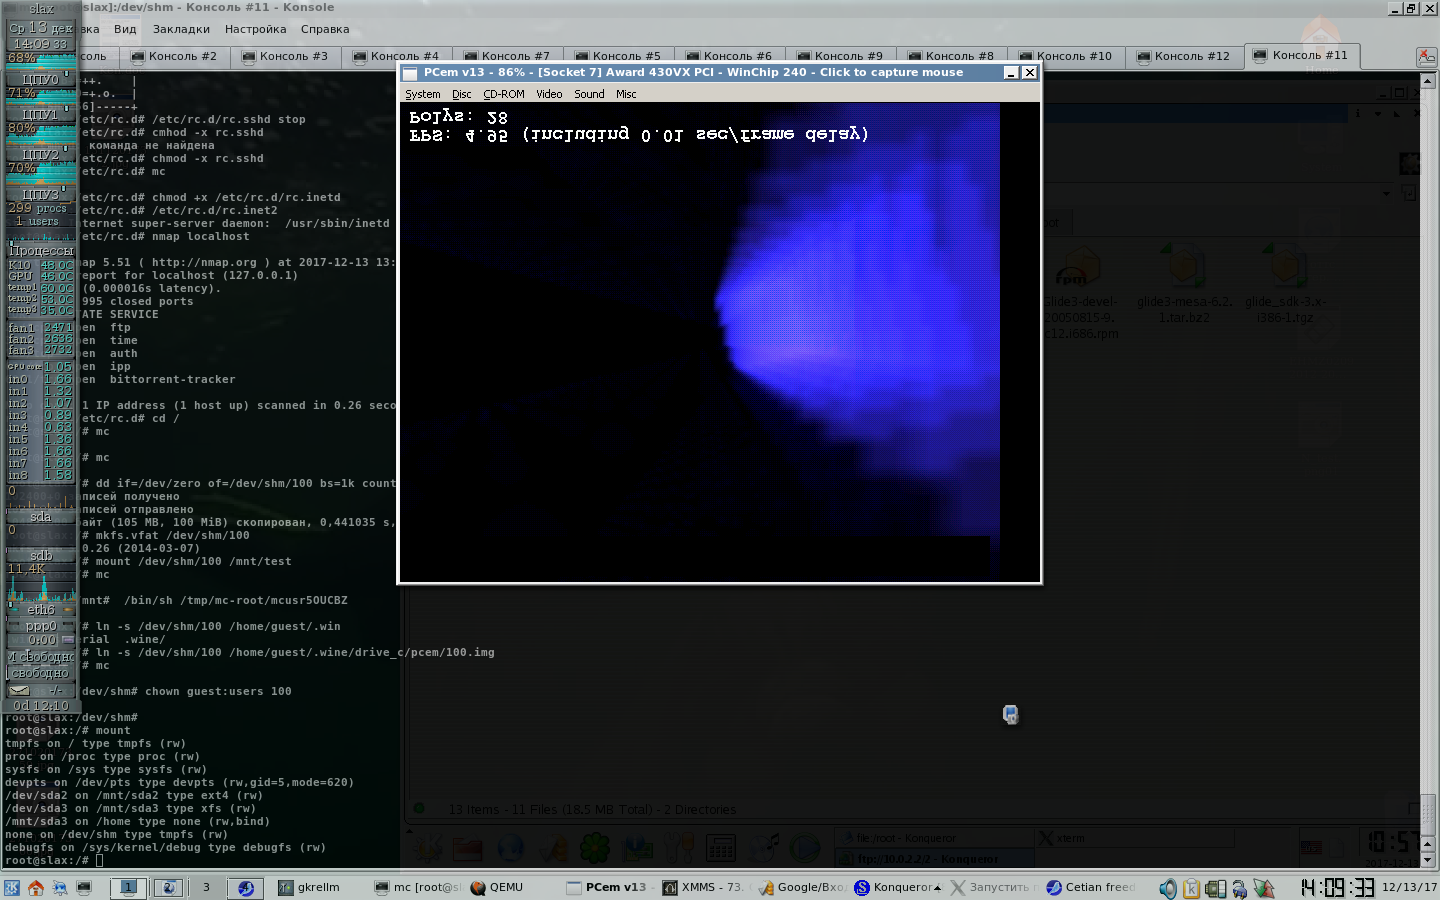Screen dimensions: 1440x900
Task: Click the show desktop taskbar icon
Action: pos(60,887)
